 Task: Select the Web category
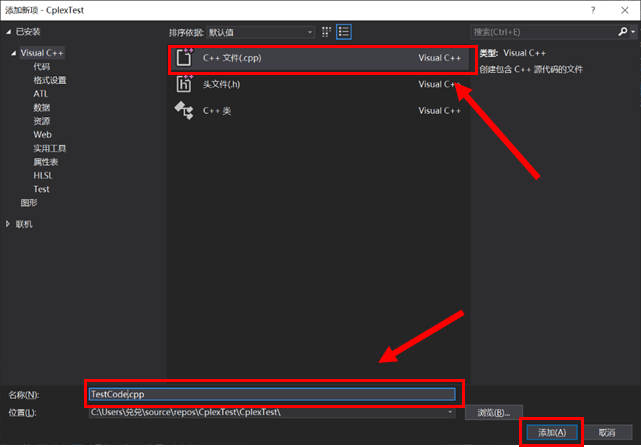(x=43, y=135)
